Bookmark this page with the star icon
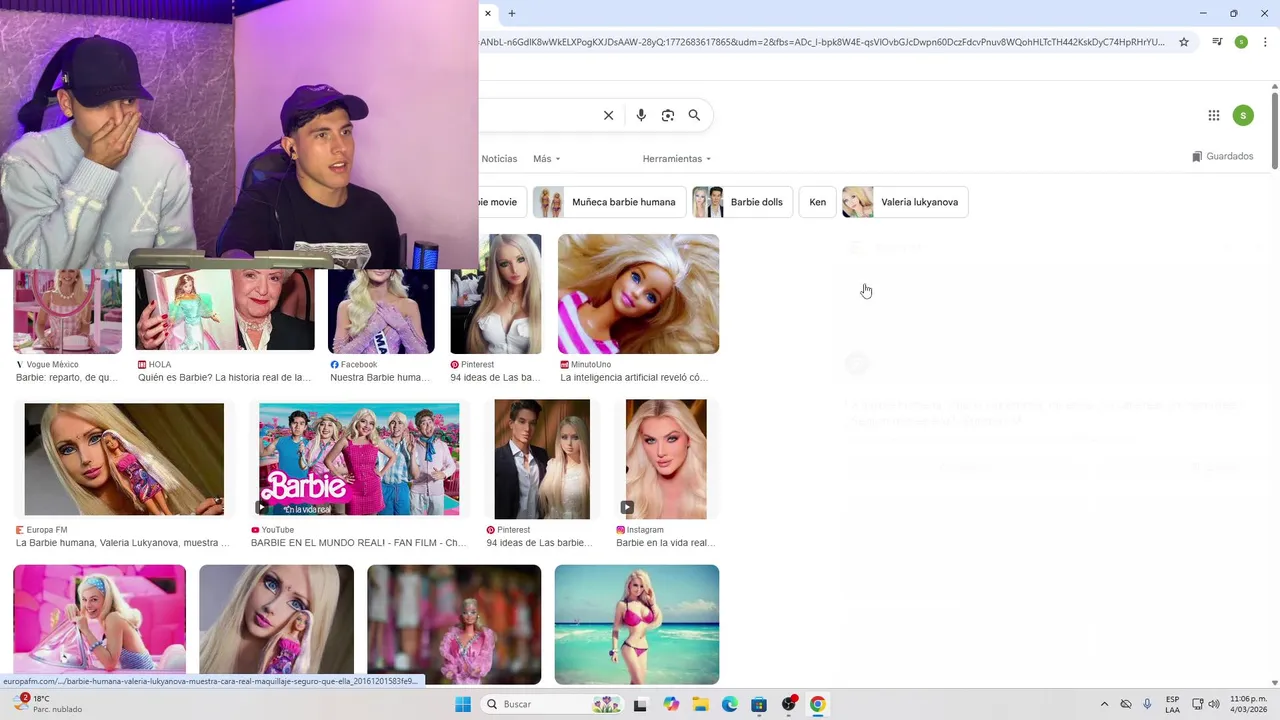The image size is (1280, 720). 1184,42
